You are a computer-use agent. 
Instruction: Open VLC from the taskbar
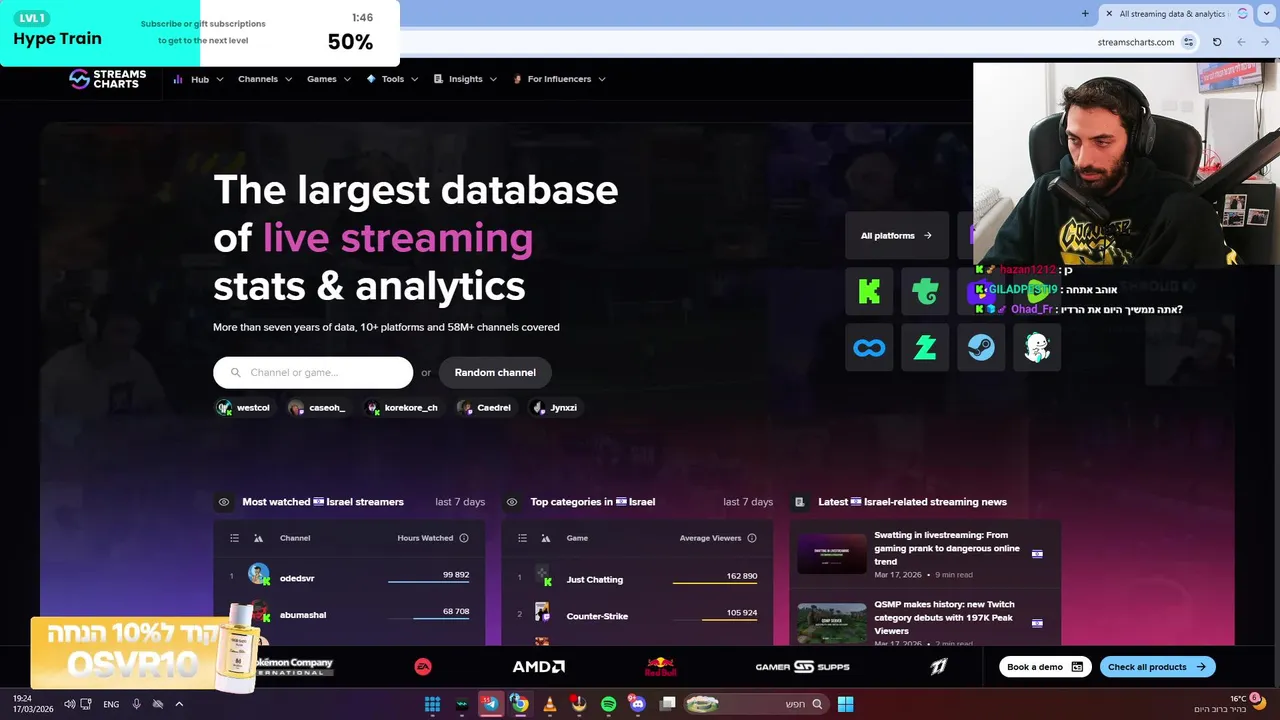pos(549,704)
